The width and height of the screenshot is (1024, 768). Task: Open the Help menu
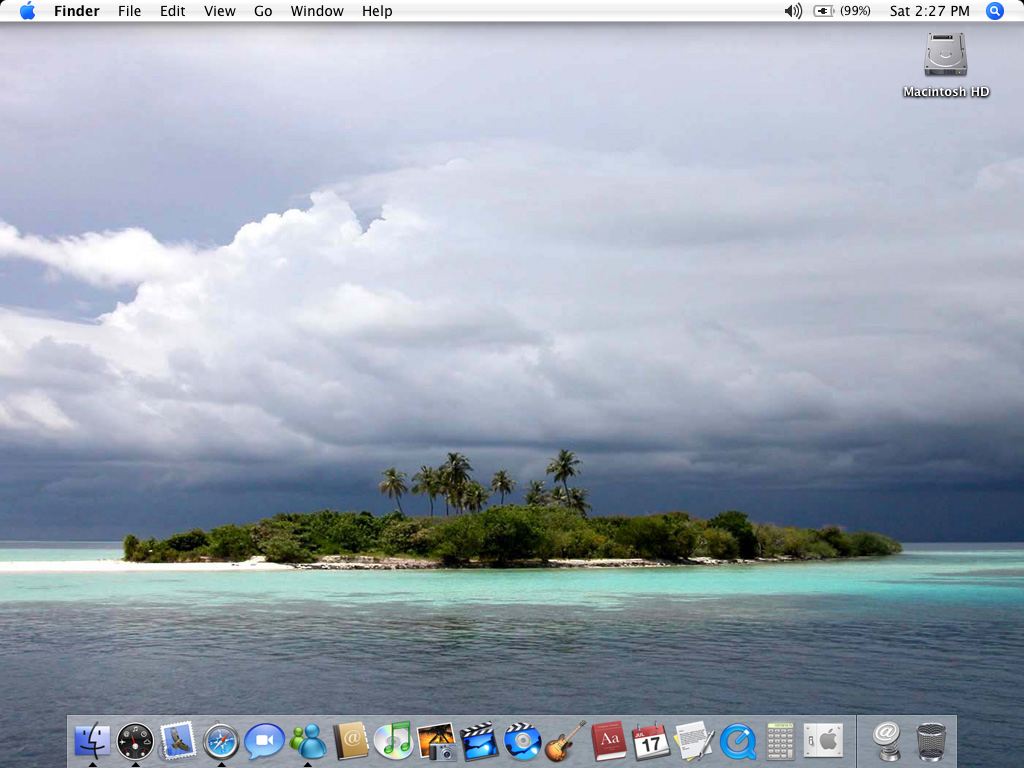point(377,11)
